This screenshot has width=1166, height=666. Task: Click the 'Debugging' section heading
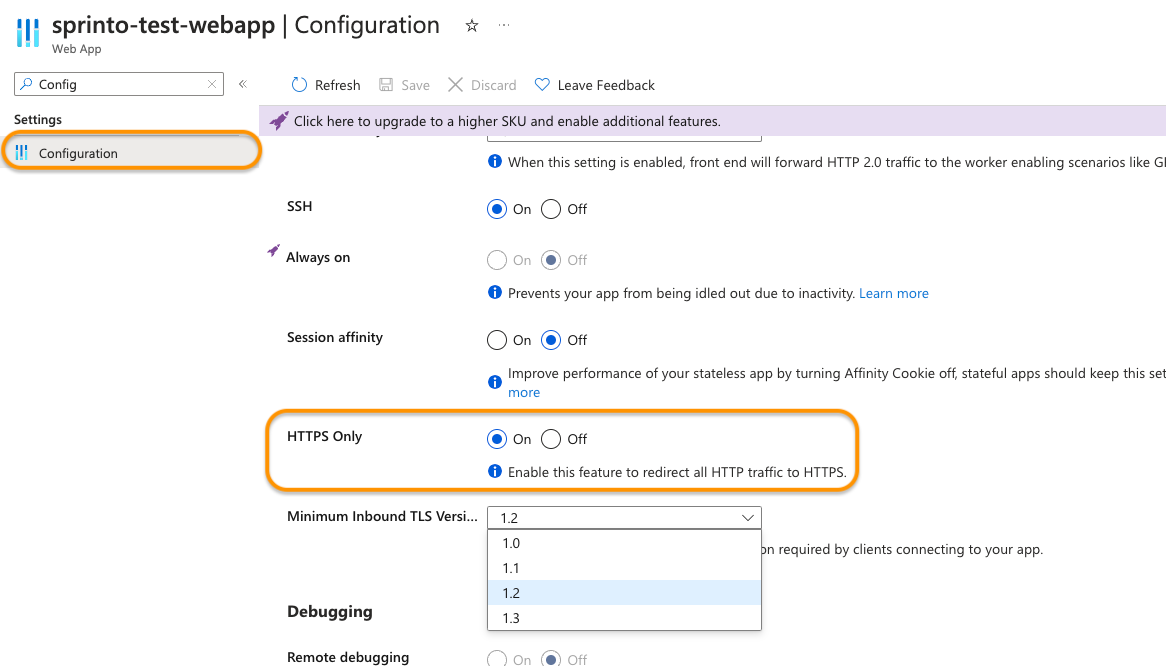click(x=329, y=612)
